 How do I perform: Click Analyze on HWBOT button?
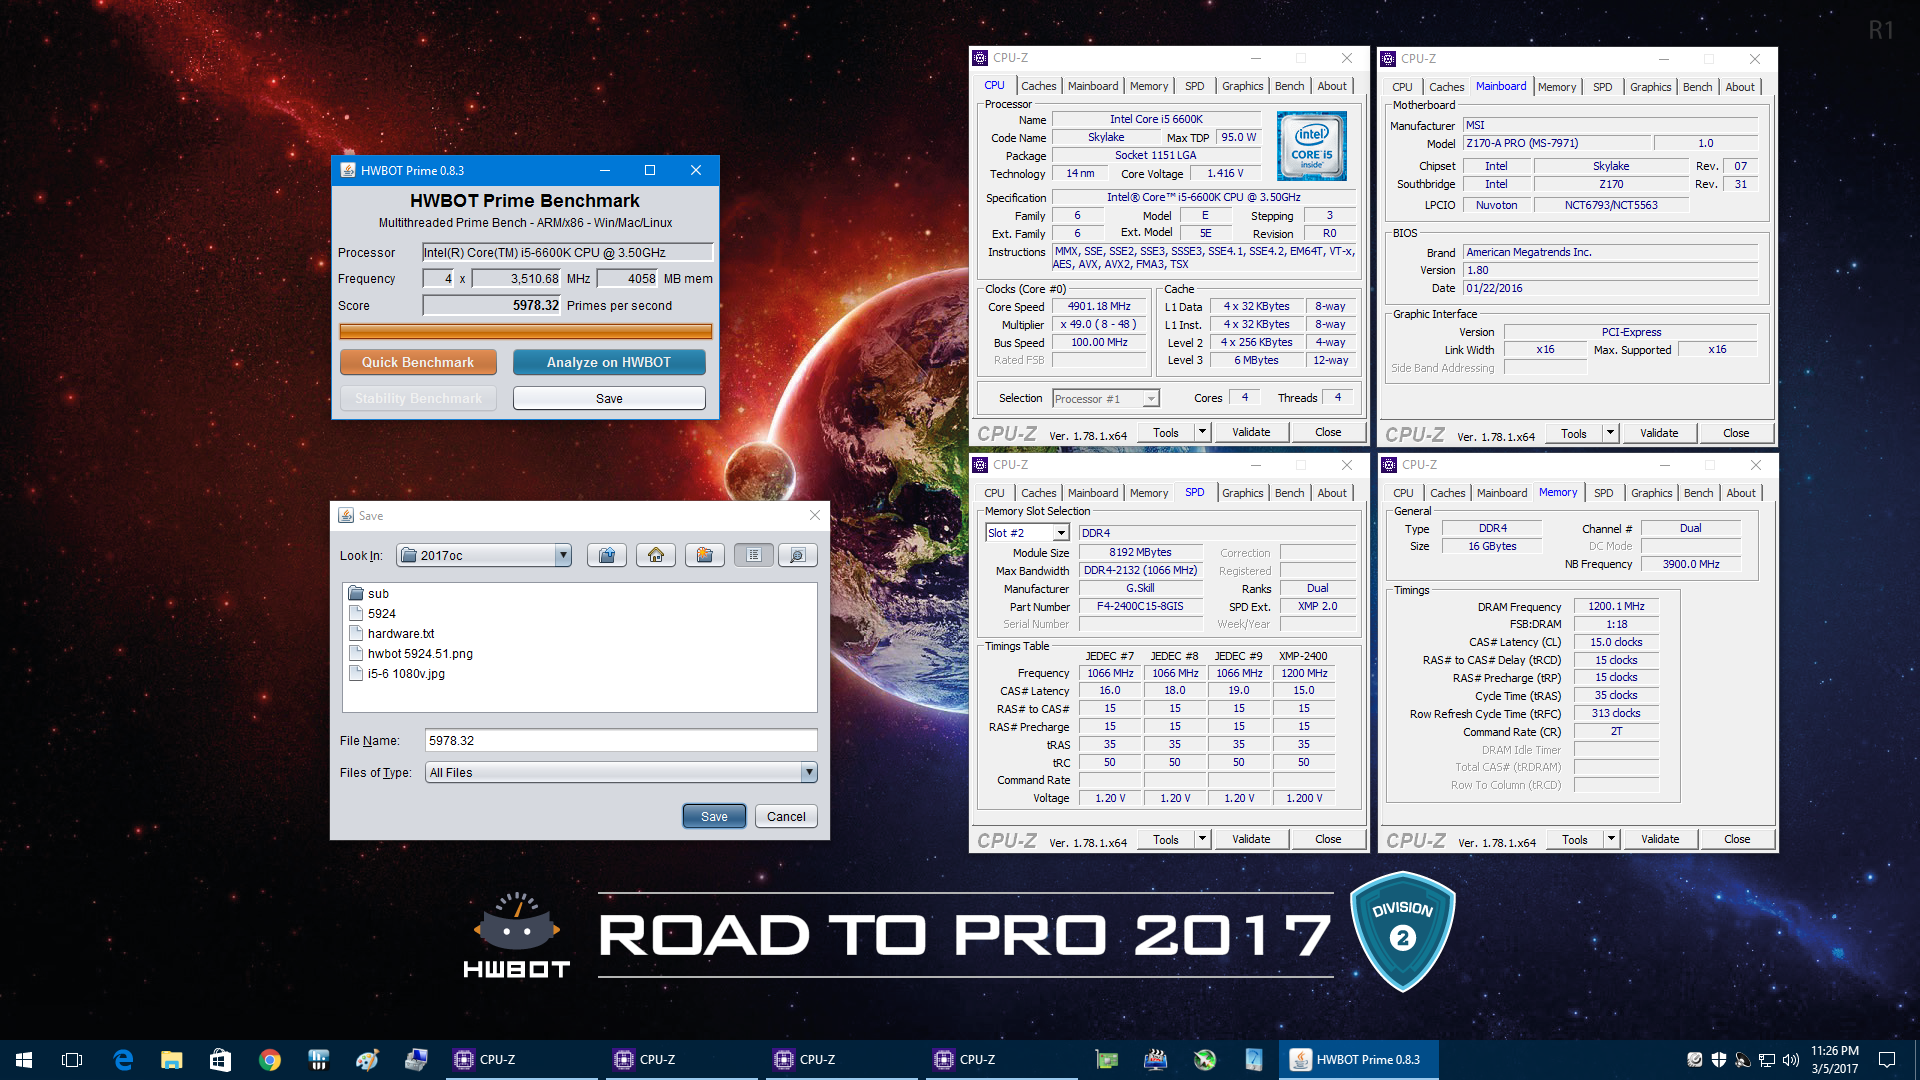609,362
